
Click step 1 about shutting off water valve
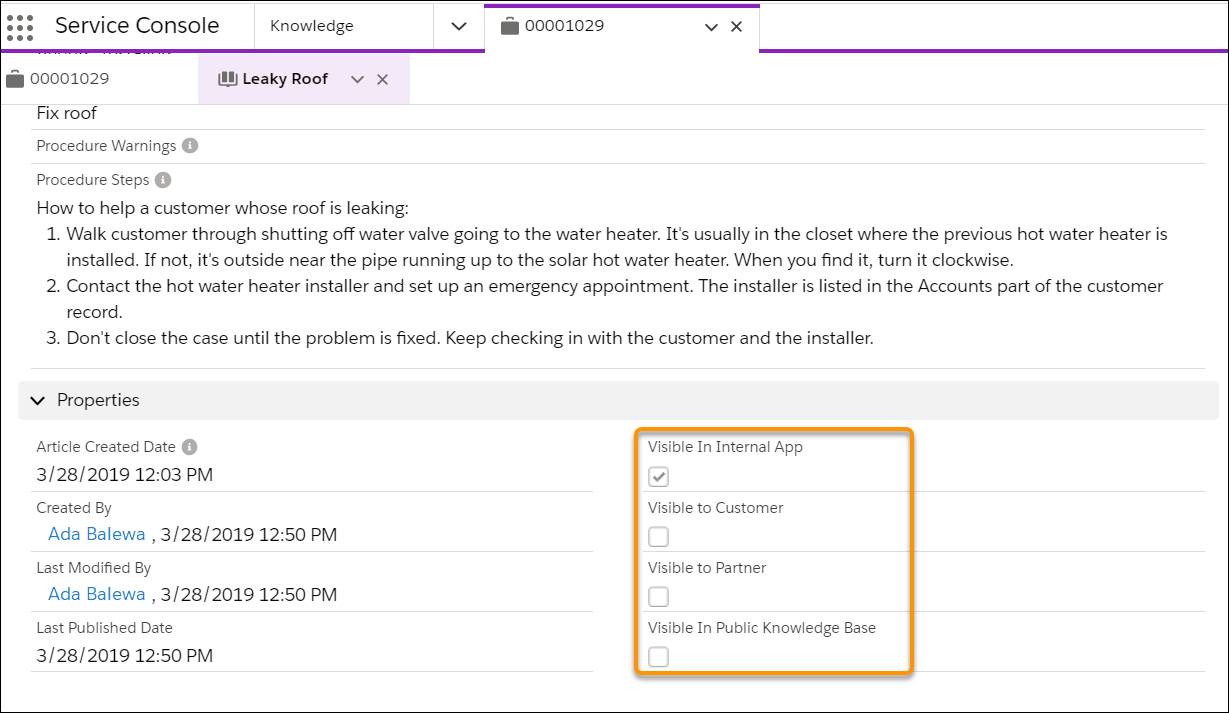(617, 247)
